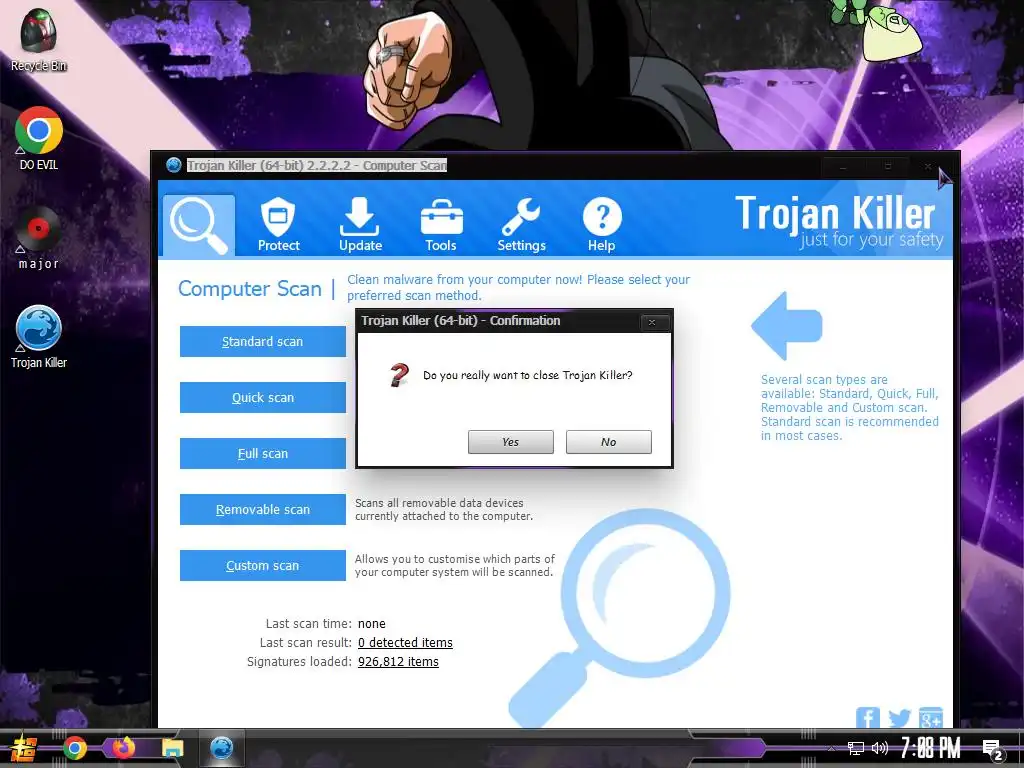The width and height of the screenshot is (1024, 768).
Task: Select the Trojan Killer desktop shortcut
Action: (x=39, y=337)
